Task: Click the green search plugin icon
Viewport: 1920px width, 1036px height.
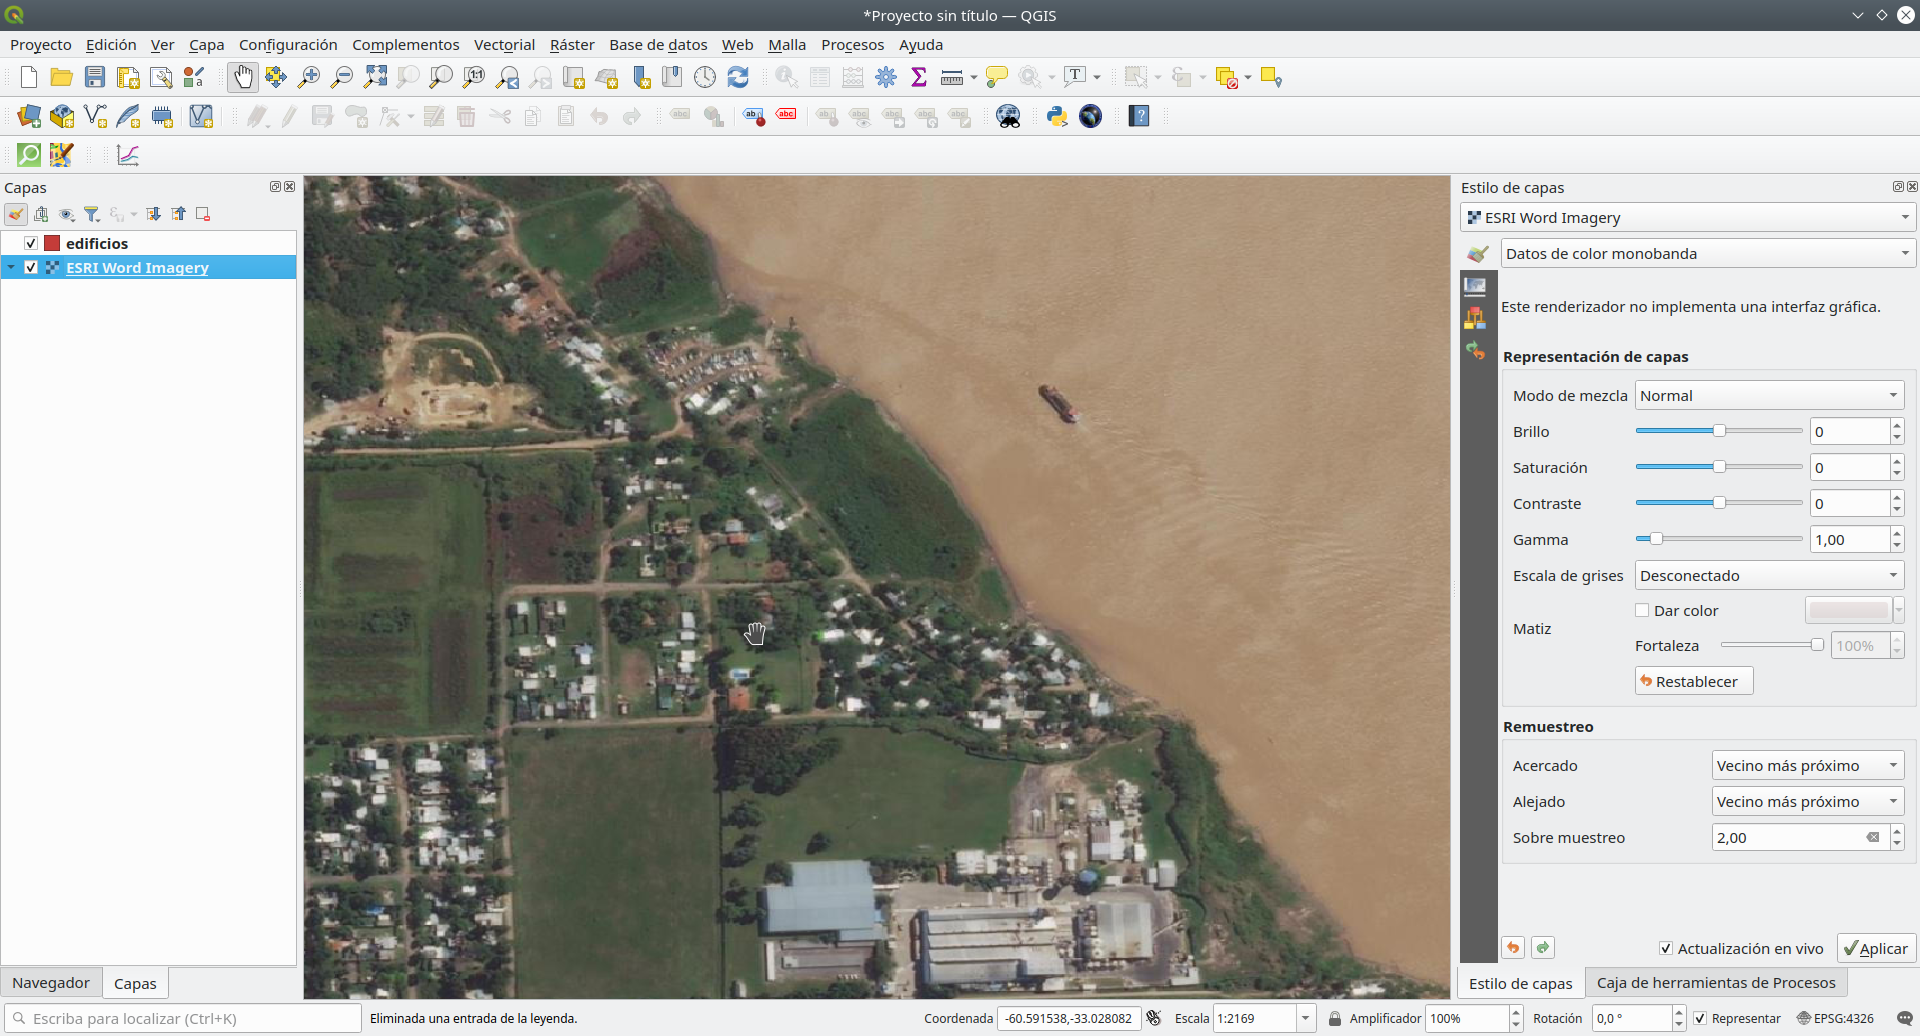Action: (x=29, y=155)
